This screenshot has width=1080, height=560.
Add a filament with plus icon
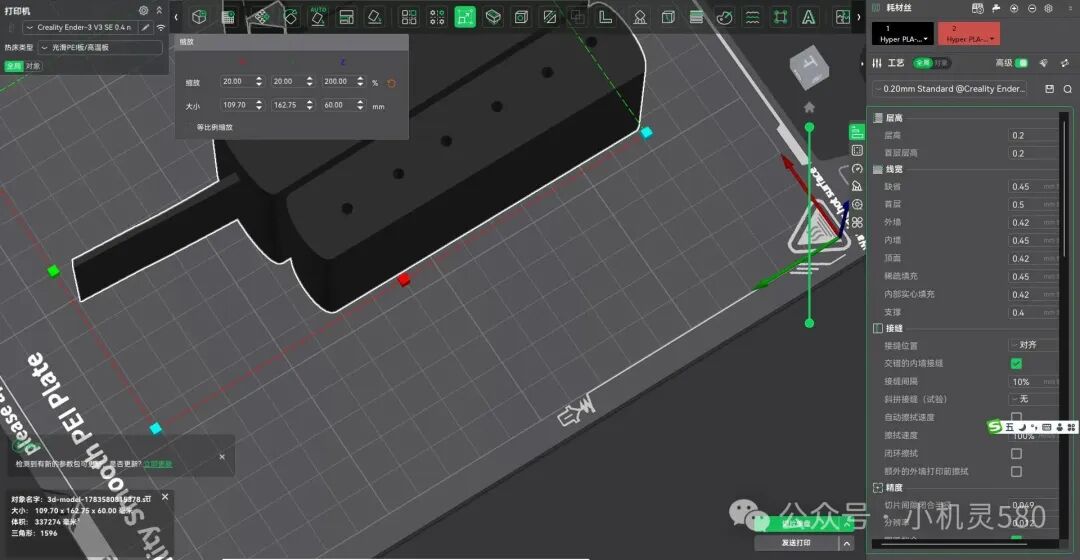[x=1014, y=8]
